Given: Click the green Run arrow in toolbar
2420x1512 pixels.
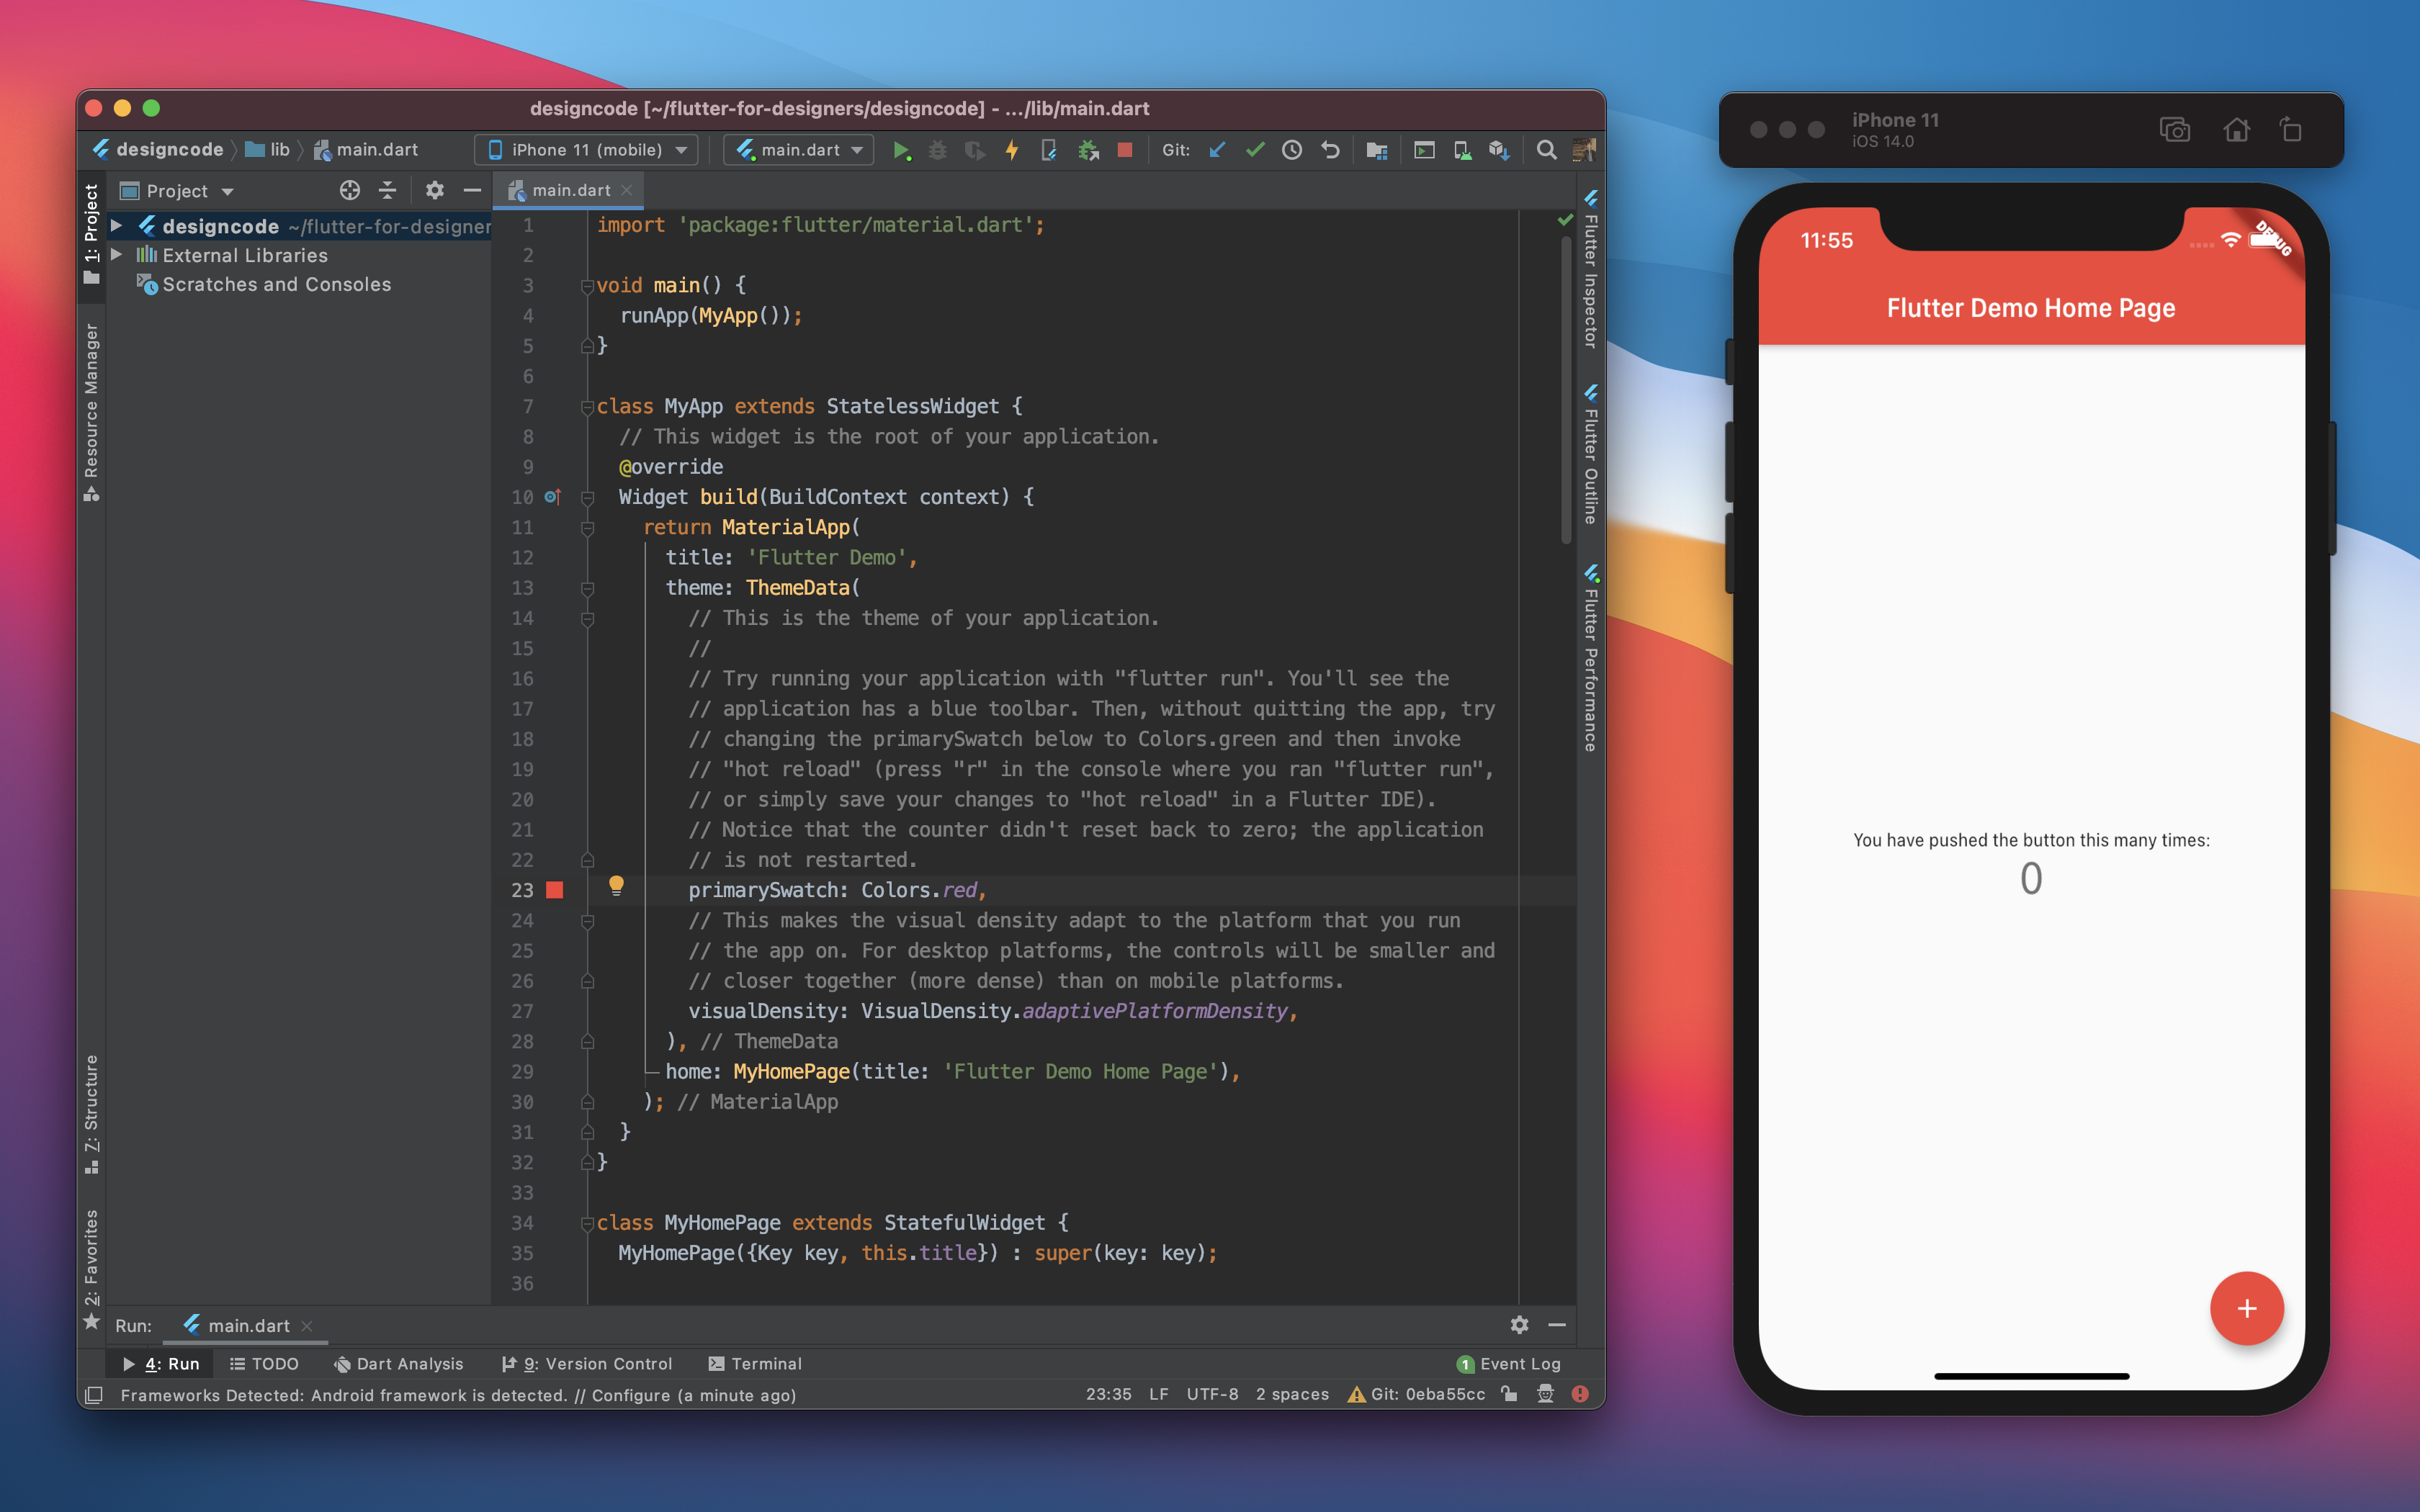Looking at the screenshot, I should pos(900,150).
